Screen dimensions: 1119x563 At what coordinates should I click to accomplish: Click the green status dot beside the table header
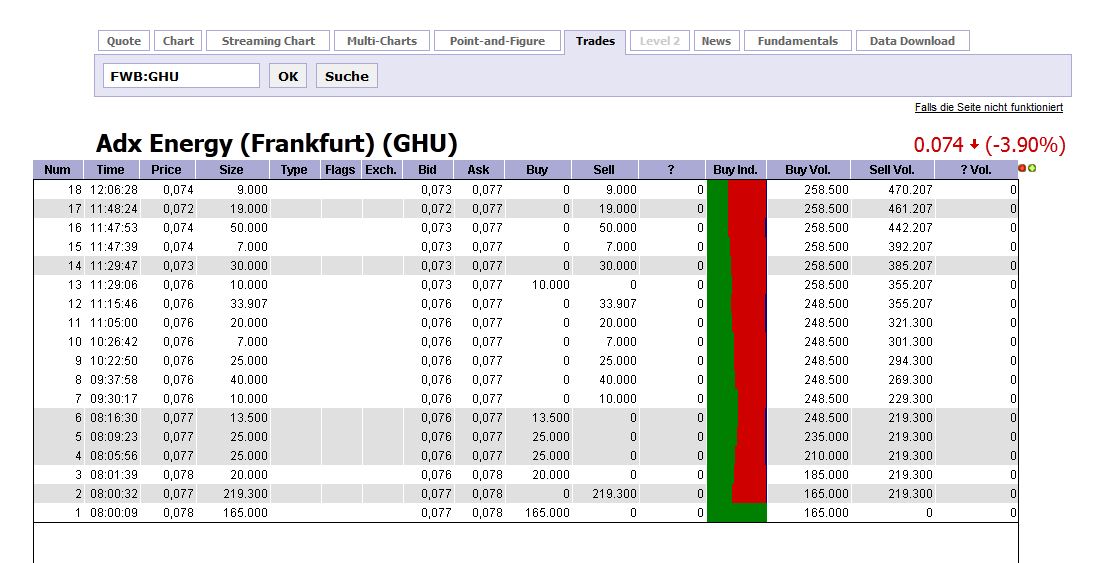pyautogui.click(x=1031, y=168)
